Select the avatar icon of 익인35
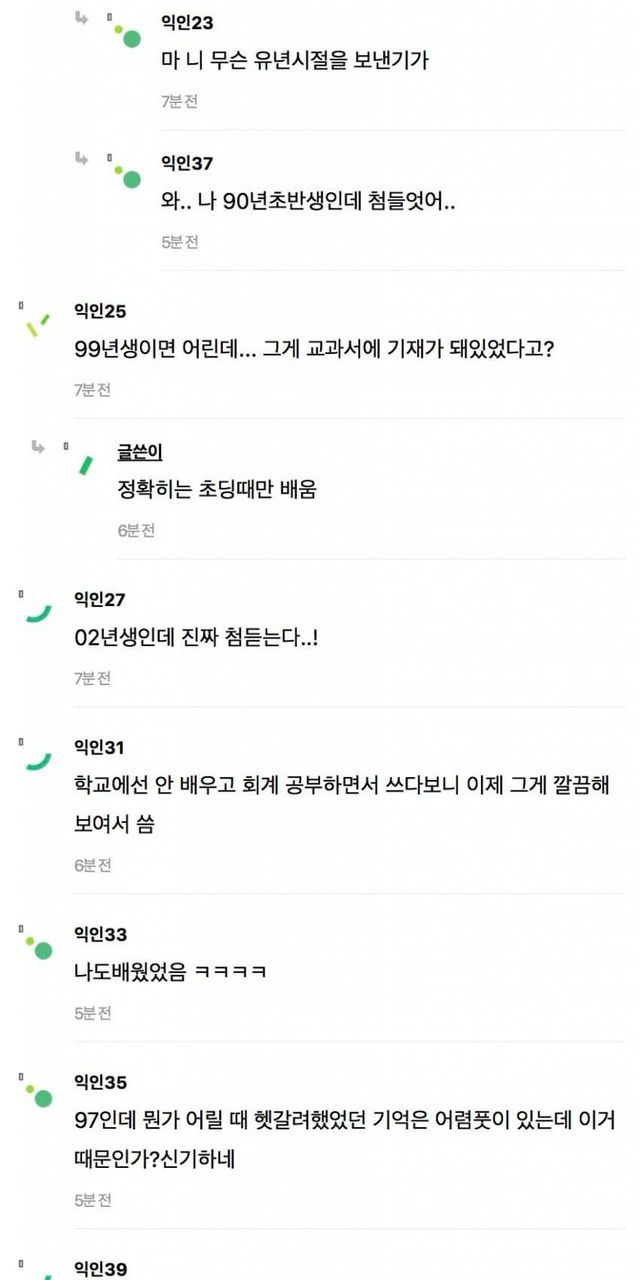The image size is (640, 1280). [38, 1095]
